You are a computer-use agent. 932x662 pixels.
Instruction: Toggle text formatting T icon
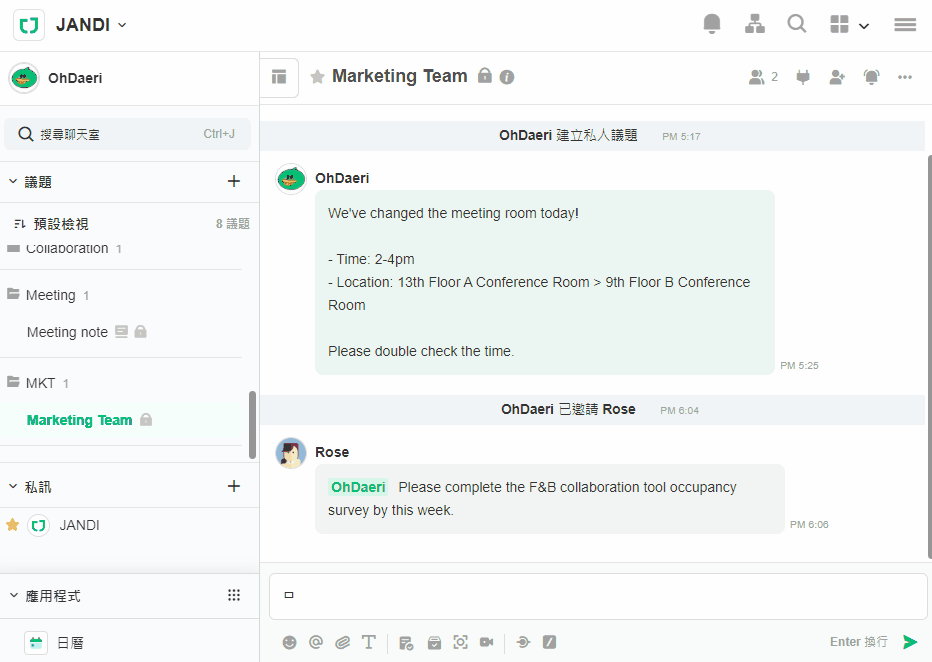[x=369, y=642]
